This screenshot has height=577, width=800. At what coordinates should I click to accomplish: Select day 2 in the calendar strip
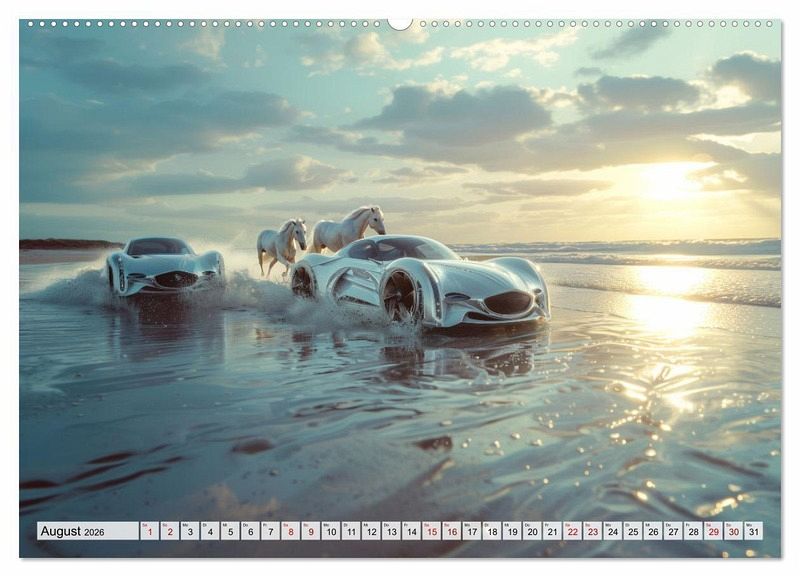[x=169, y=531]
